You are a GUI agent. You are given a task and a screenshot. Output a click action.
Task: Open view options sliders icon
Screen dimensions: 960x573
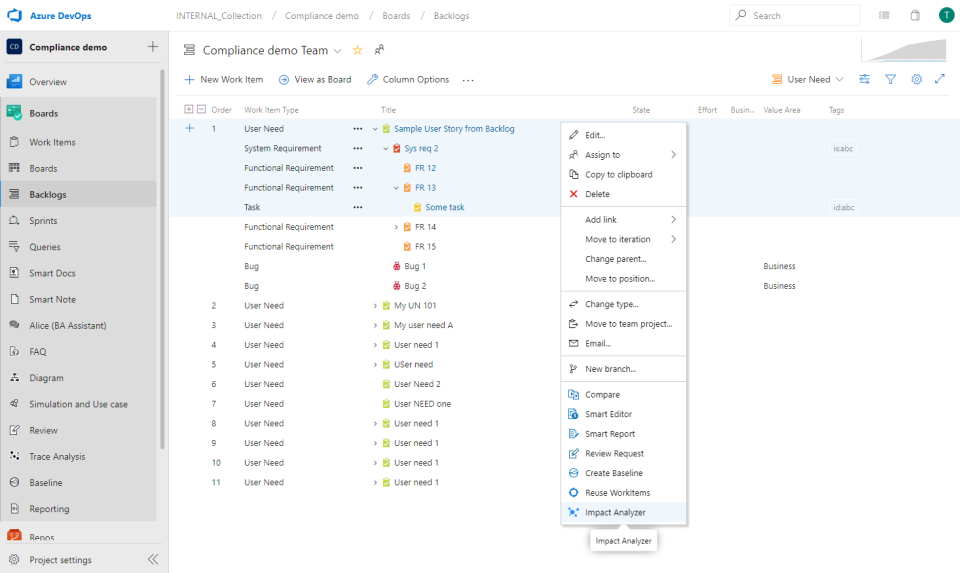tap(864, 79)
